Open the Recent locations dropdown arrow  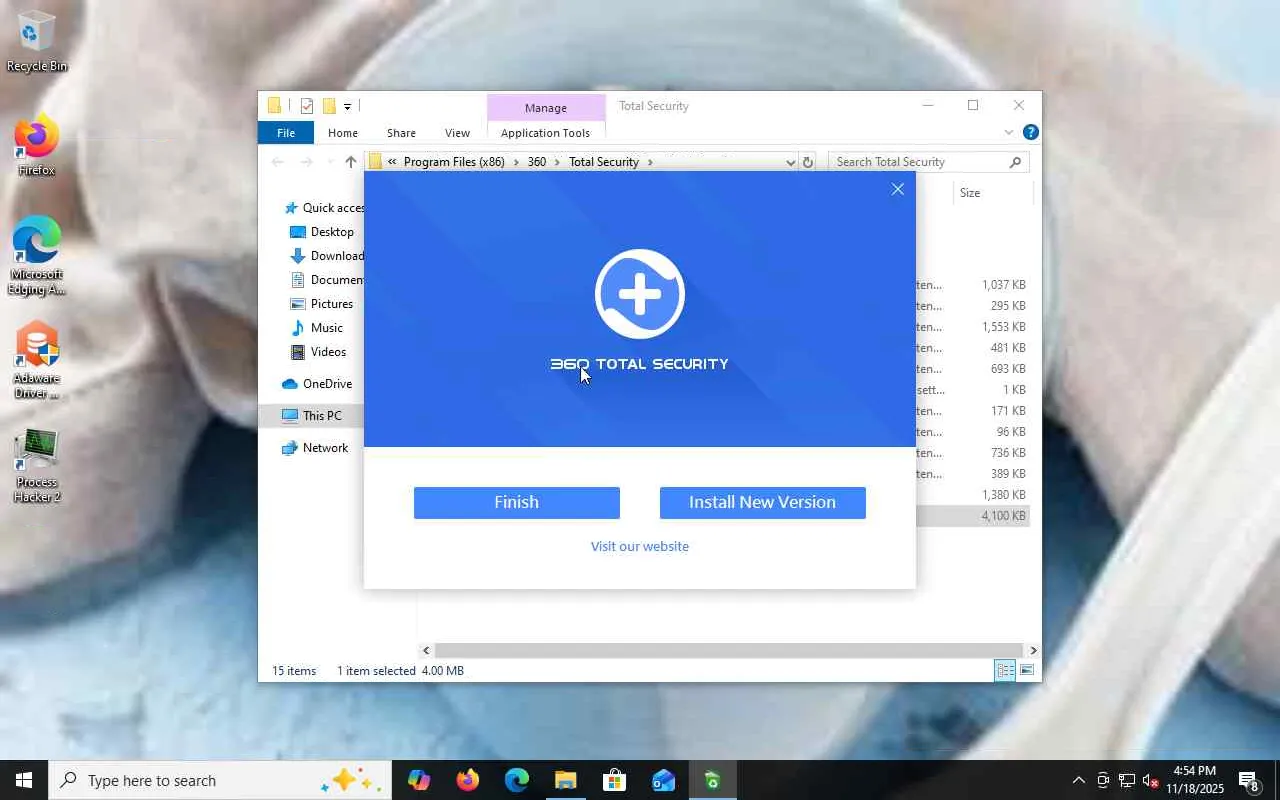pyautogui.click(x=329, y=162)
